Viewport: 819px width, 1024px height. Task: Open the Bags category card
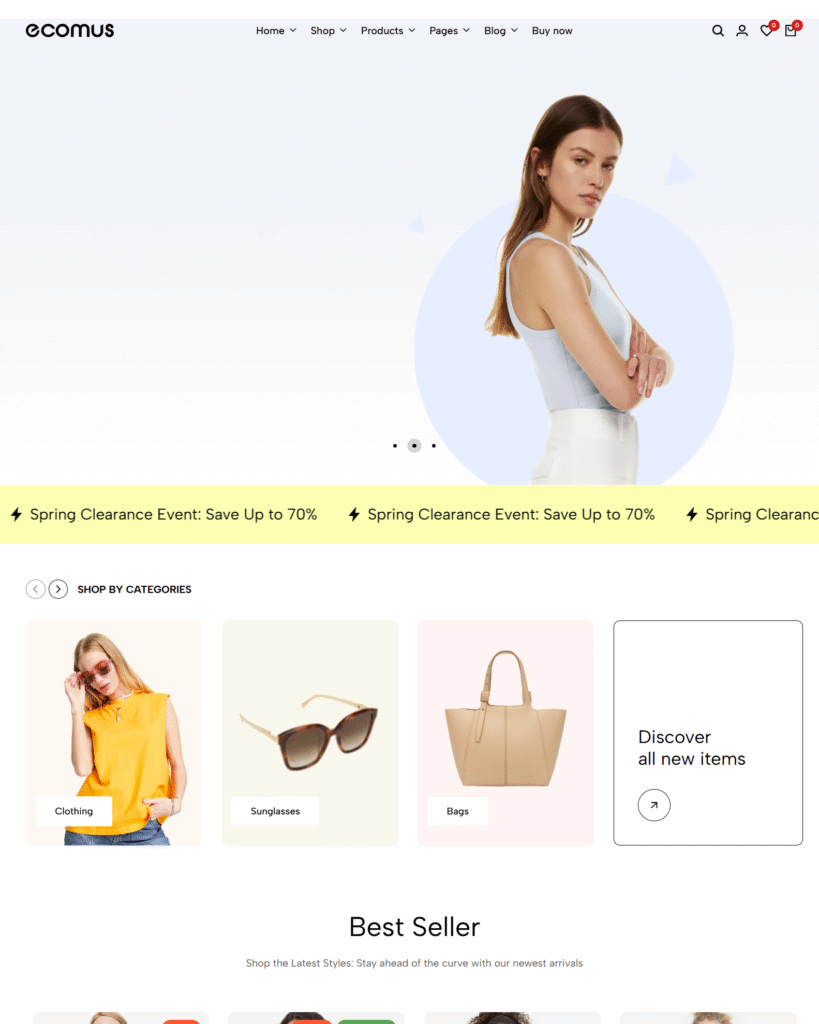506,733
